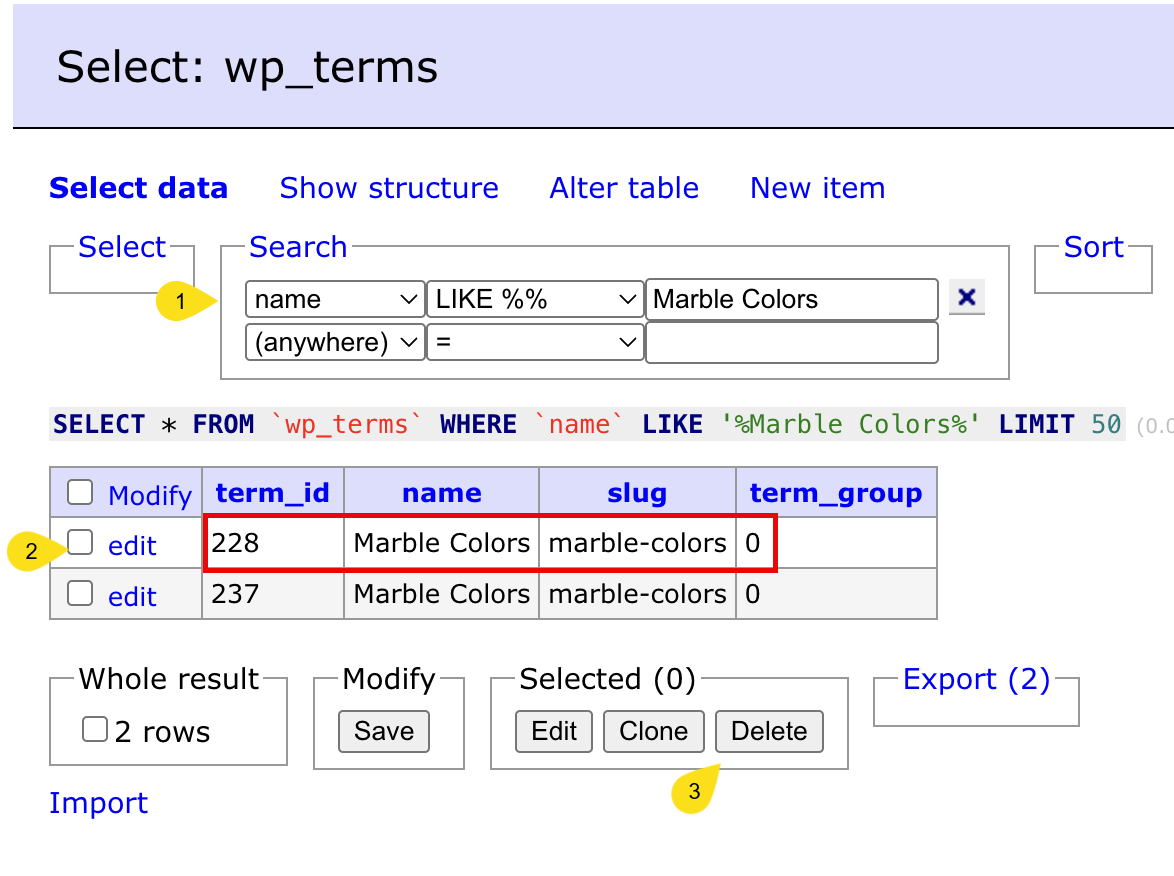
Task: Edit the row with term_id 237
Action: (x=132, y=597)
